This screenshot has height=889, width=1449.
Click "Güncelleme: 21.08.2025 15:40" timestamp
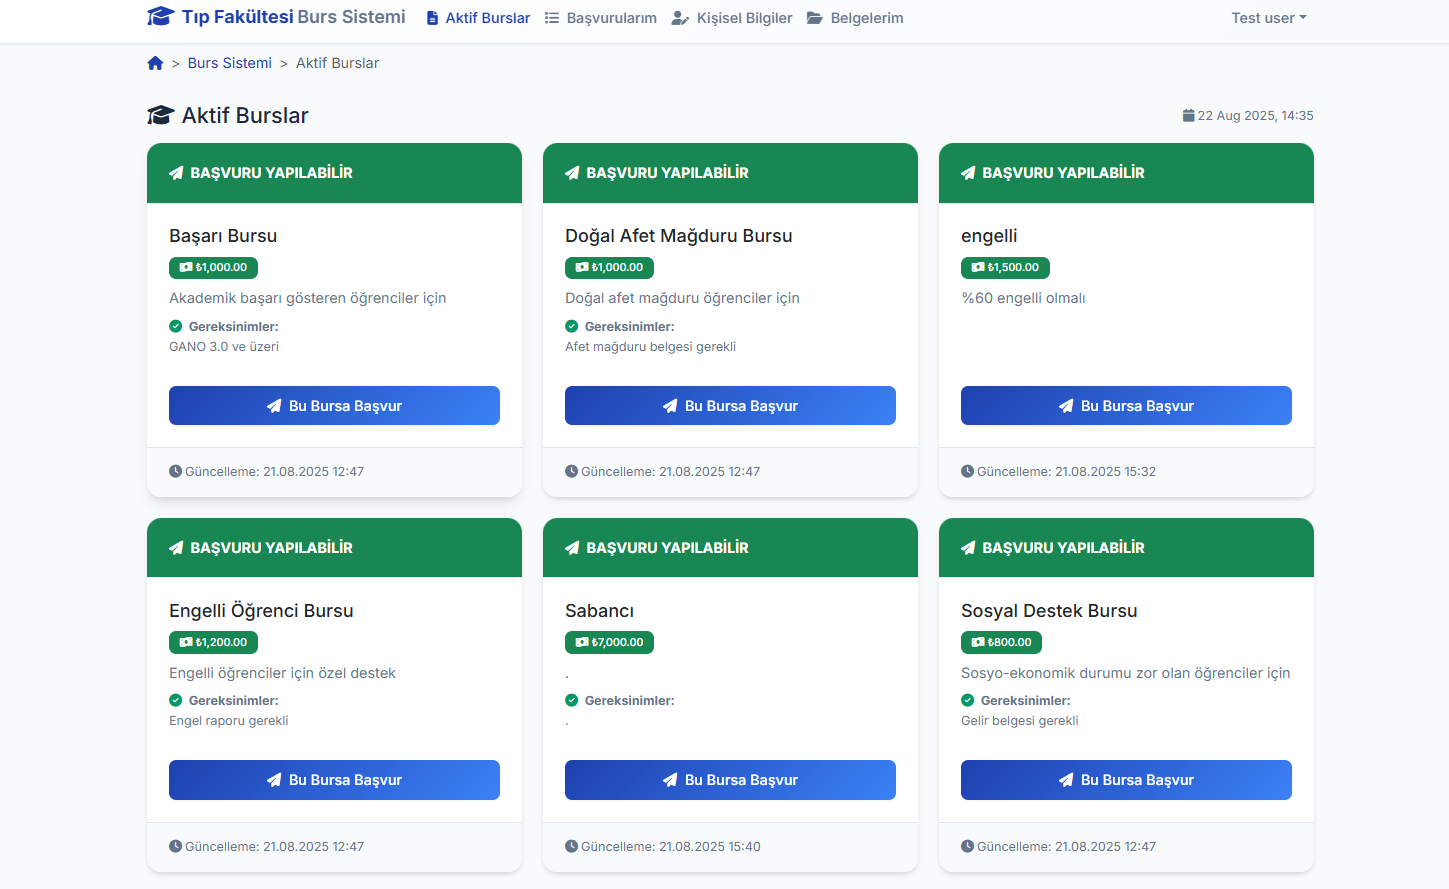[671, 846]
